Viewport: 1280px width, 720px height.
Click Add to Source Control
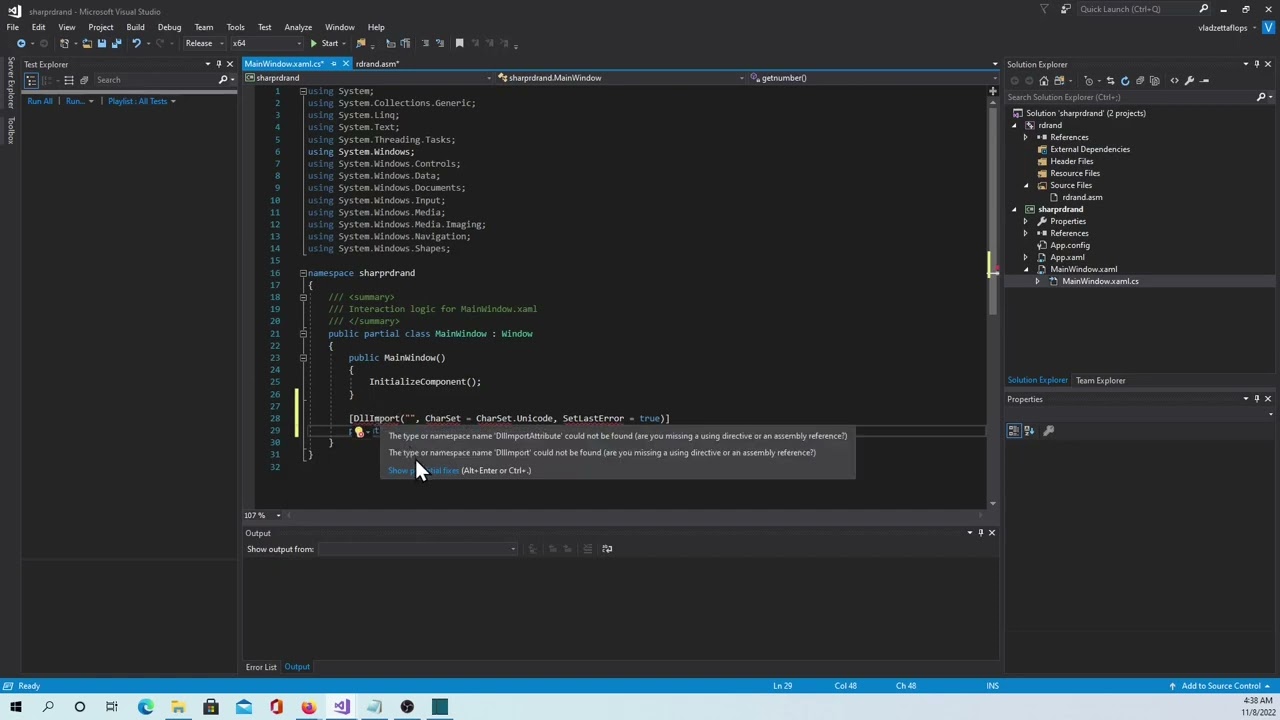[x=1220, y=686]
